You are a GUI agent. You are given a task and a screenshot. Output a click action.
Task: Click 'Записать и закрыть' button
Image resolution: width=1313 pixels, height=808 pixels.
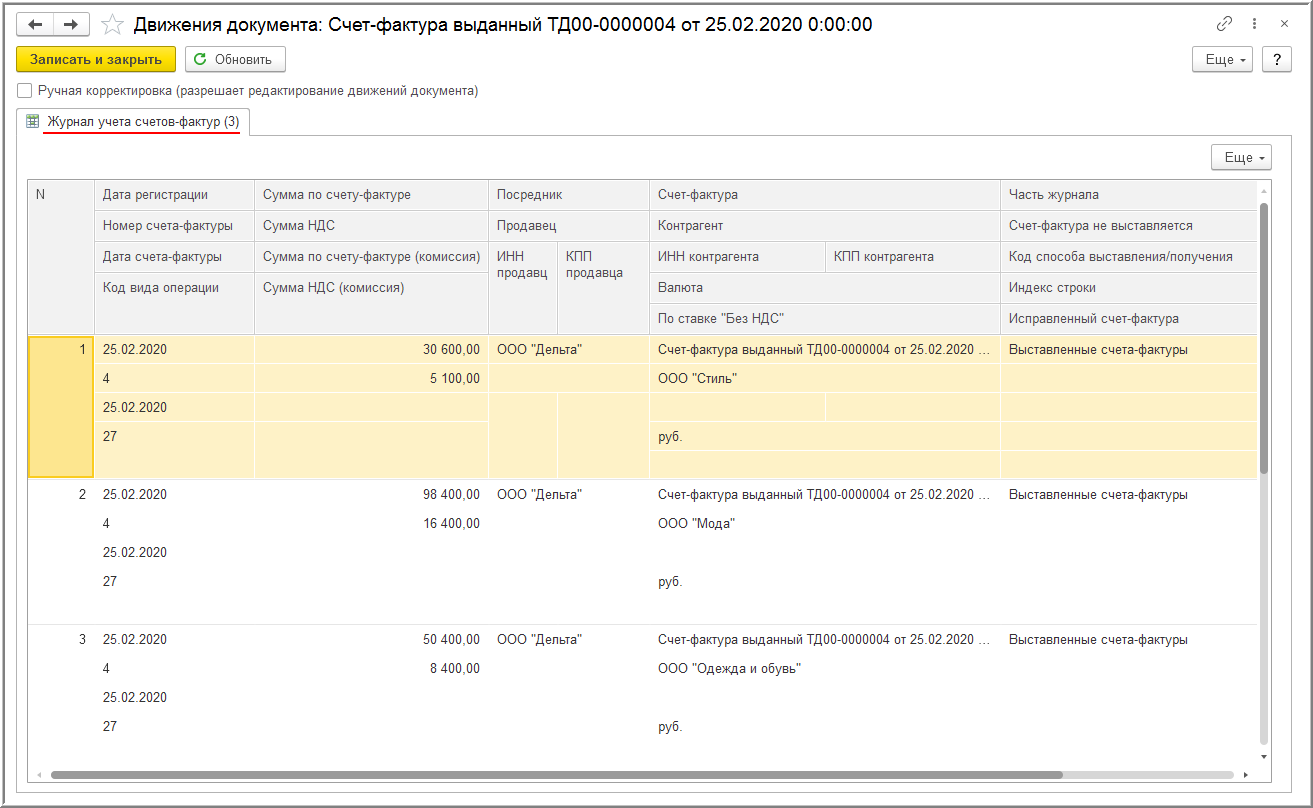point(96,60)
